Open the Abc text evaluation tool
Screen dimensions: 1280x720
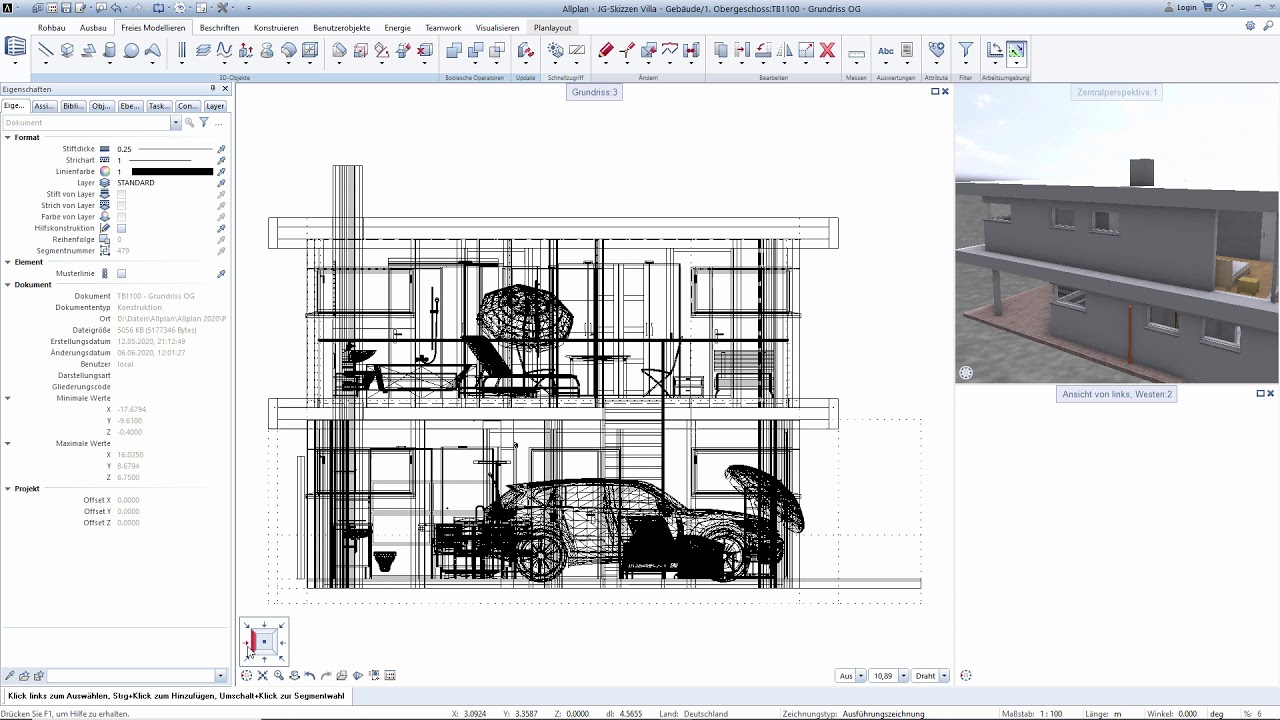(x=886, y=50)
